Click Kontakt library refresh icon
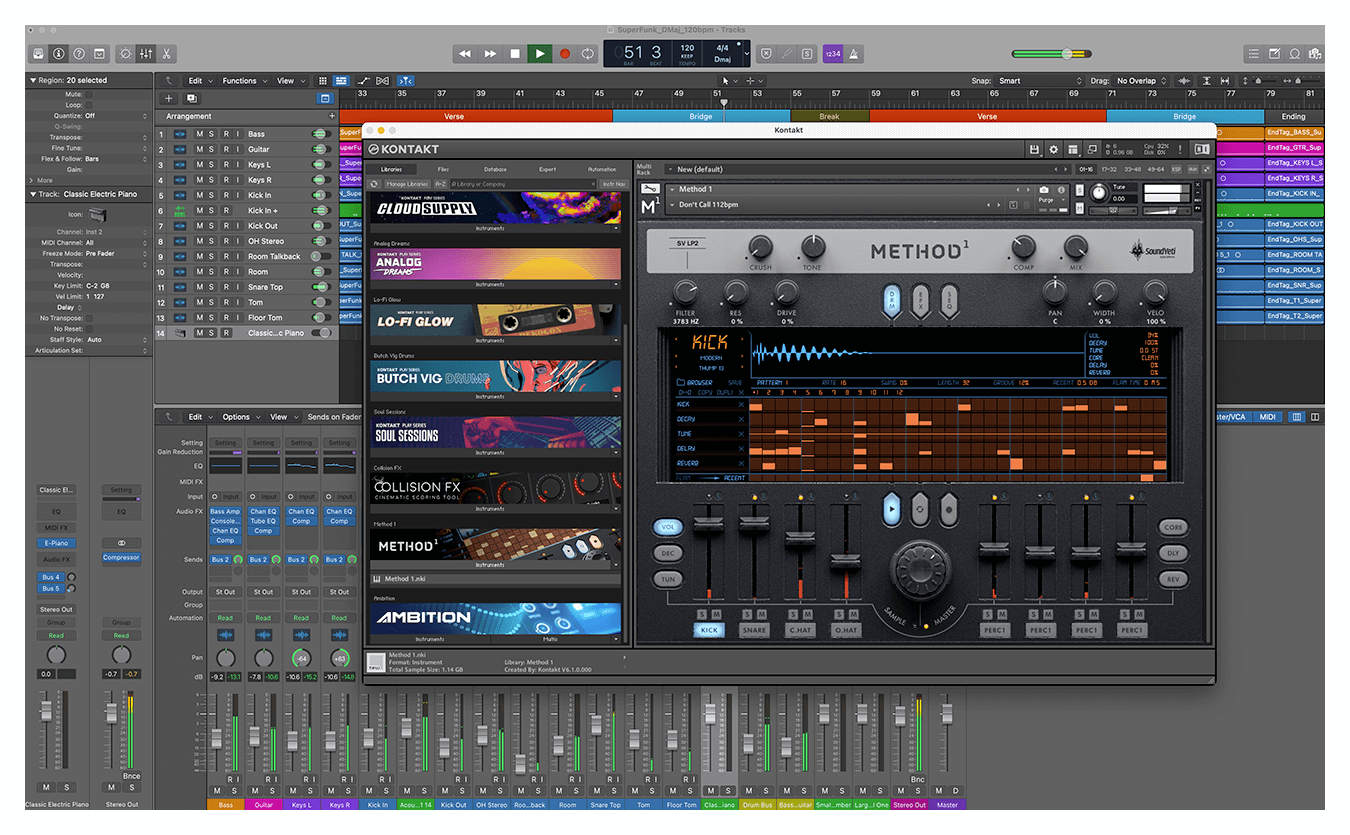 tap(374, 184)
